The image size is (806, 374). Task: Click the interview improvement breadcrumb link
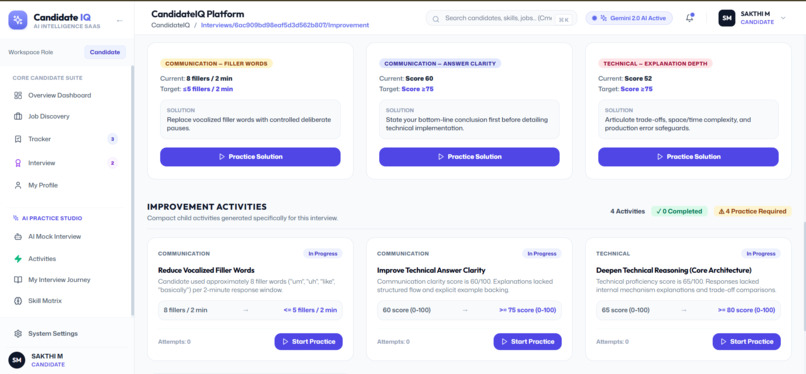click(x=285, y=25)
